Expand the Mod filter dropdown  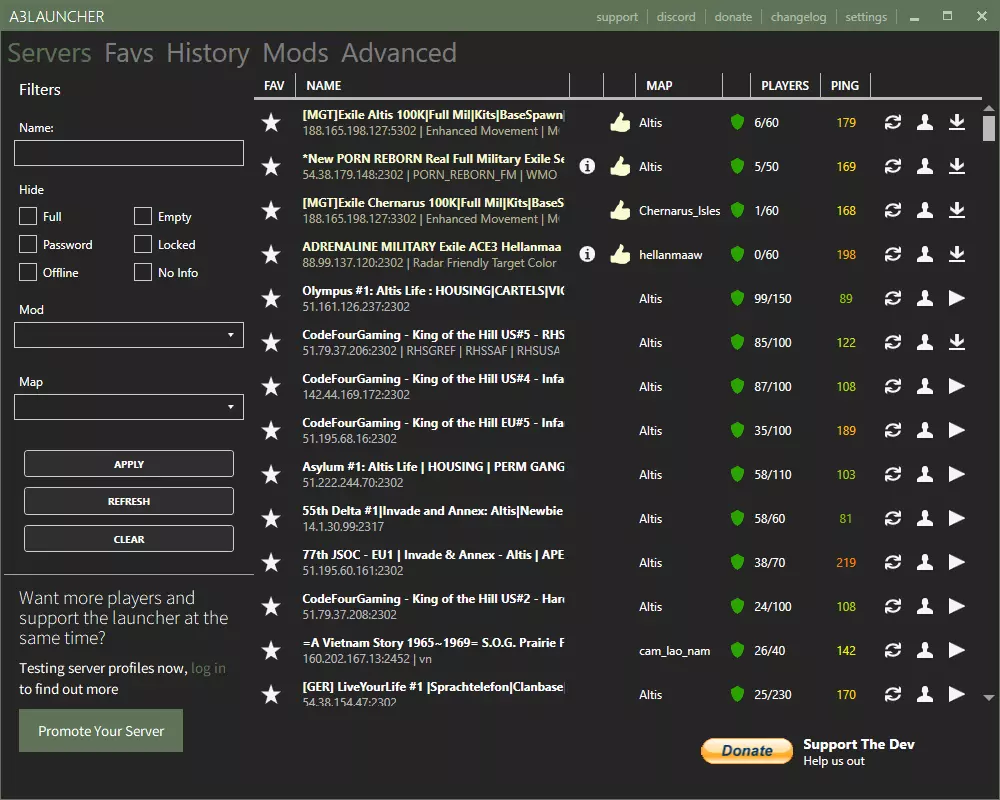pos(129,335)
